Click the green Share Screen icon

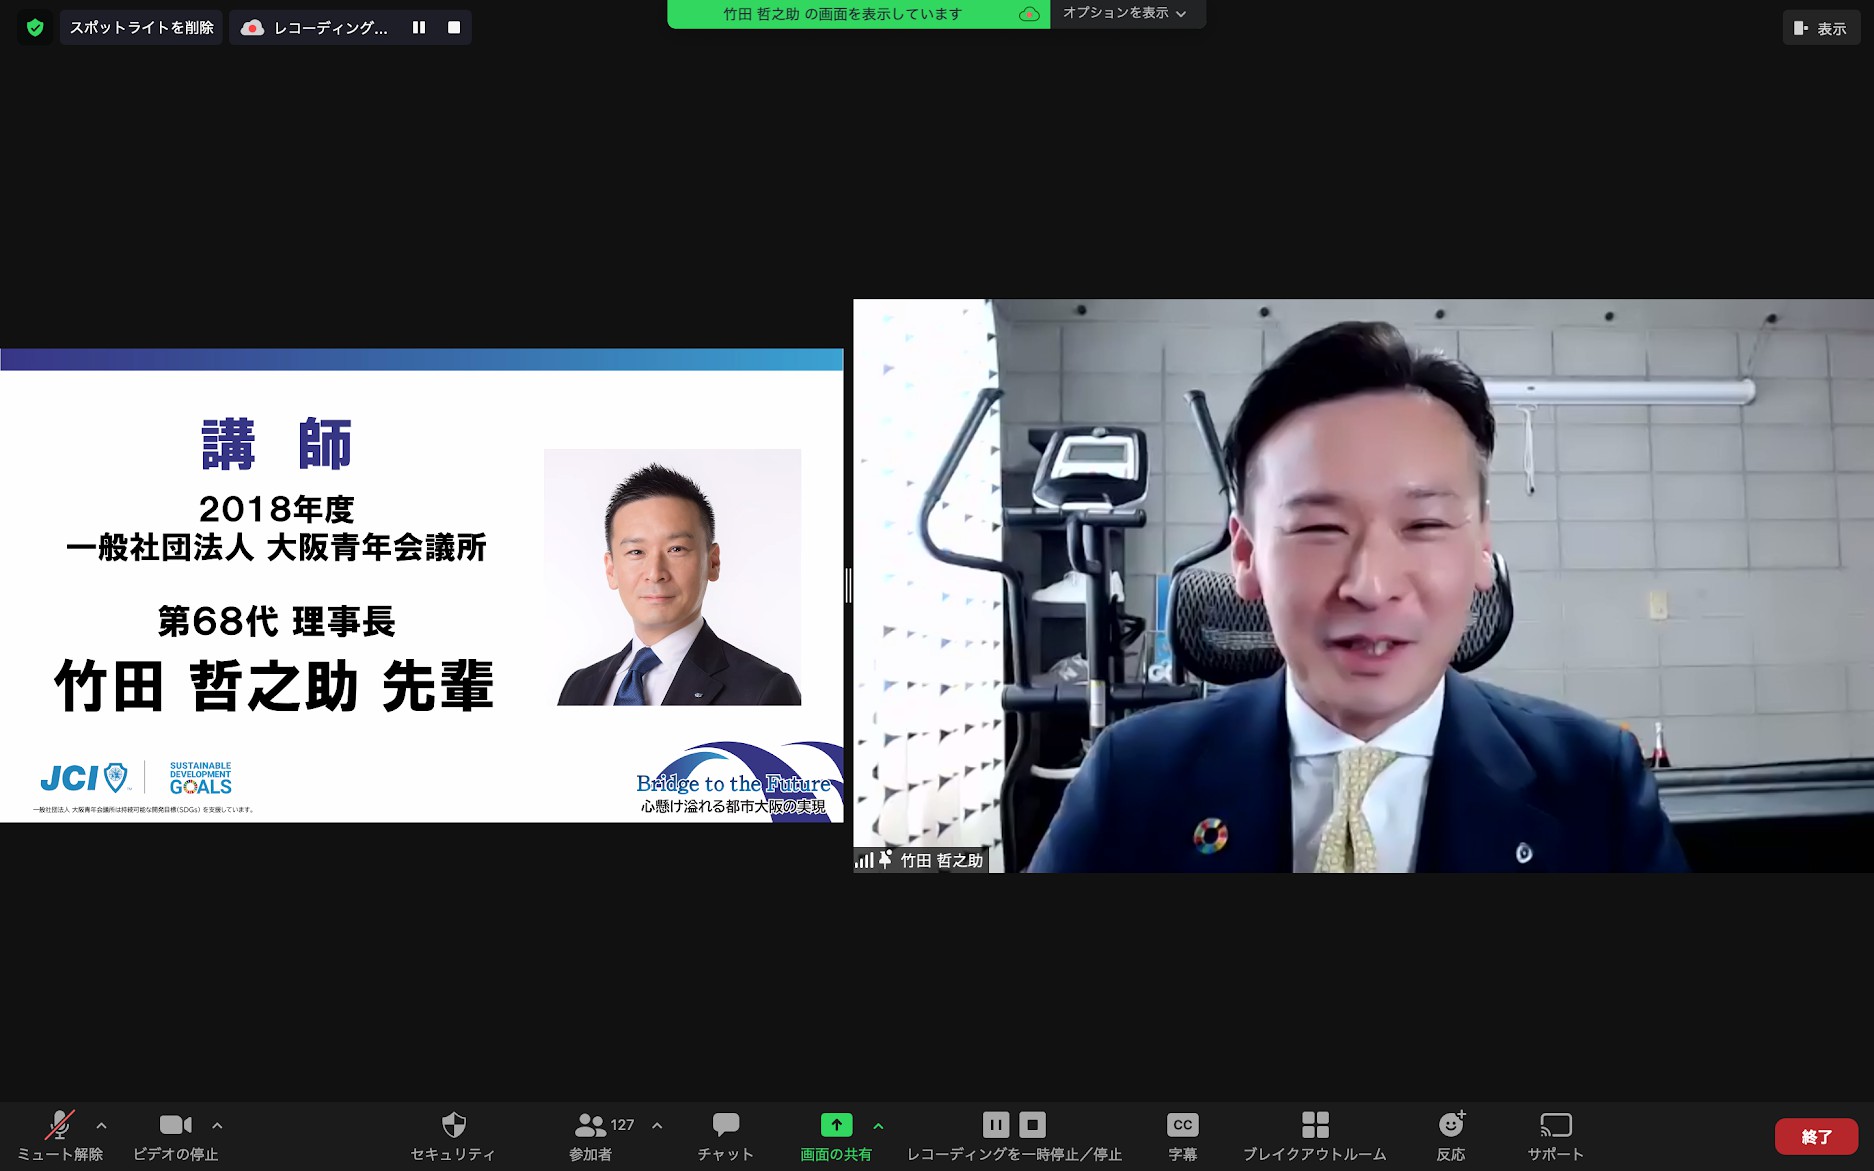pos(836,1126)
